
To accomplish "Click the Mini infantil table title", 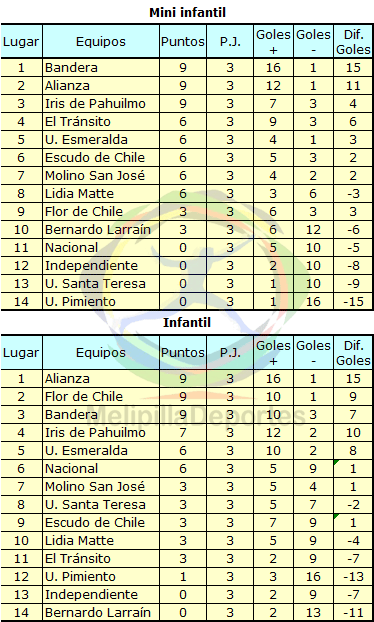I will [x=187, y=12].
